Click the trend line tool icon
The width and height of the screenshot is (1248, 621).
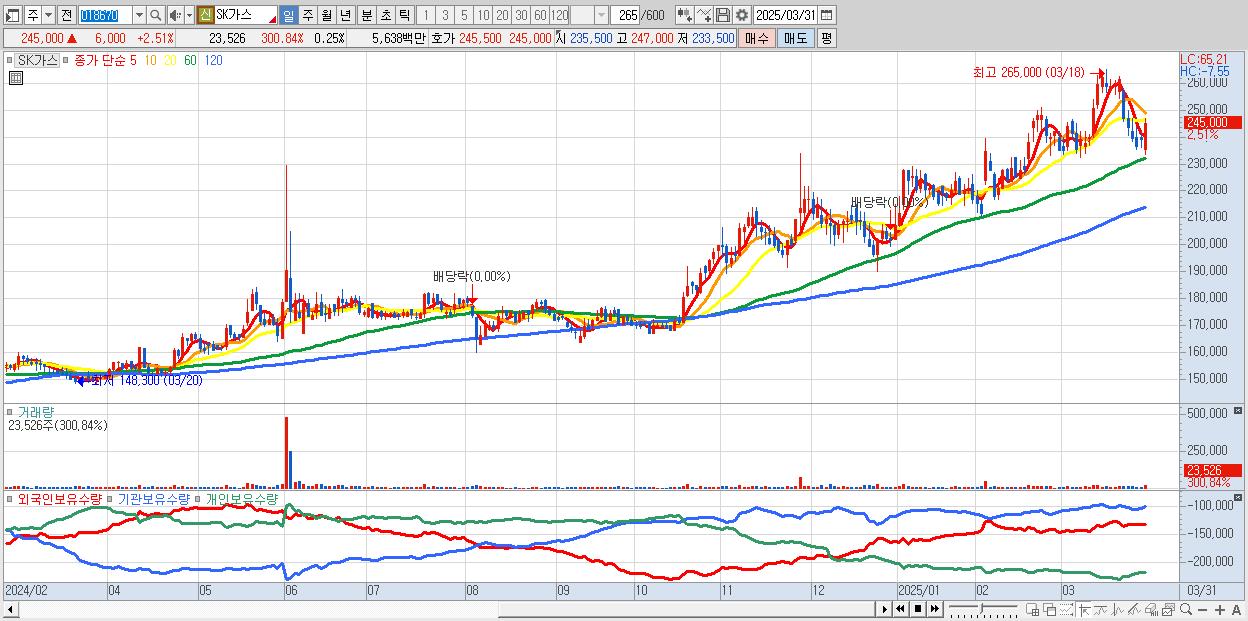(x=1101, y=610)
